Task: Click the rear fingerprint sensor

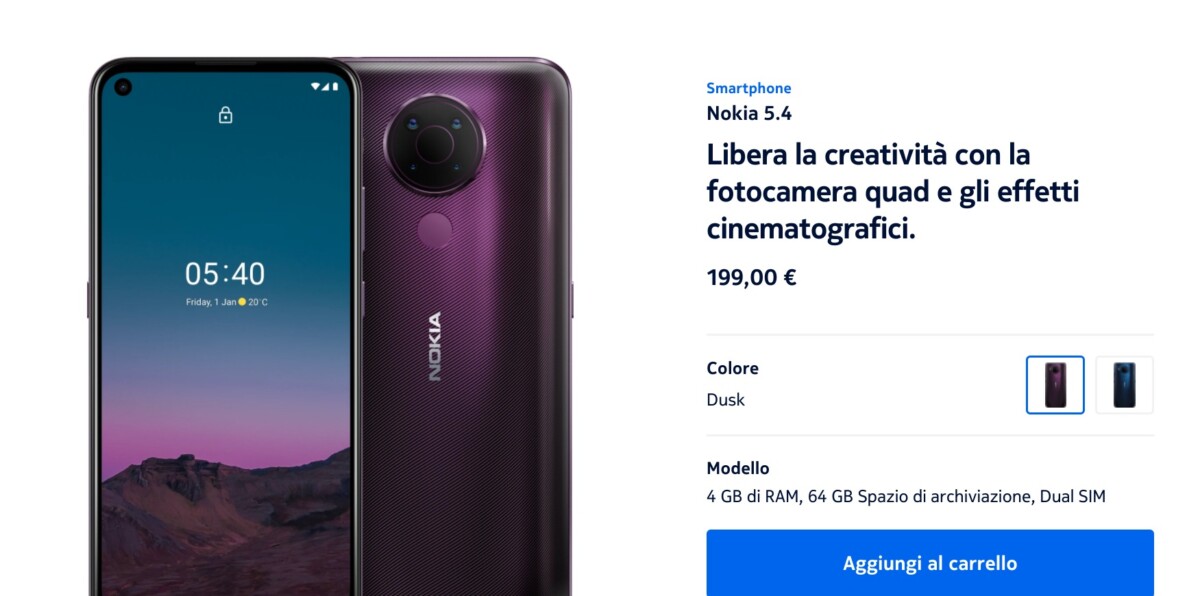Action: 434,231
